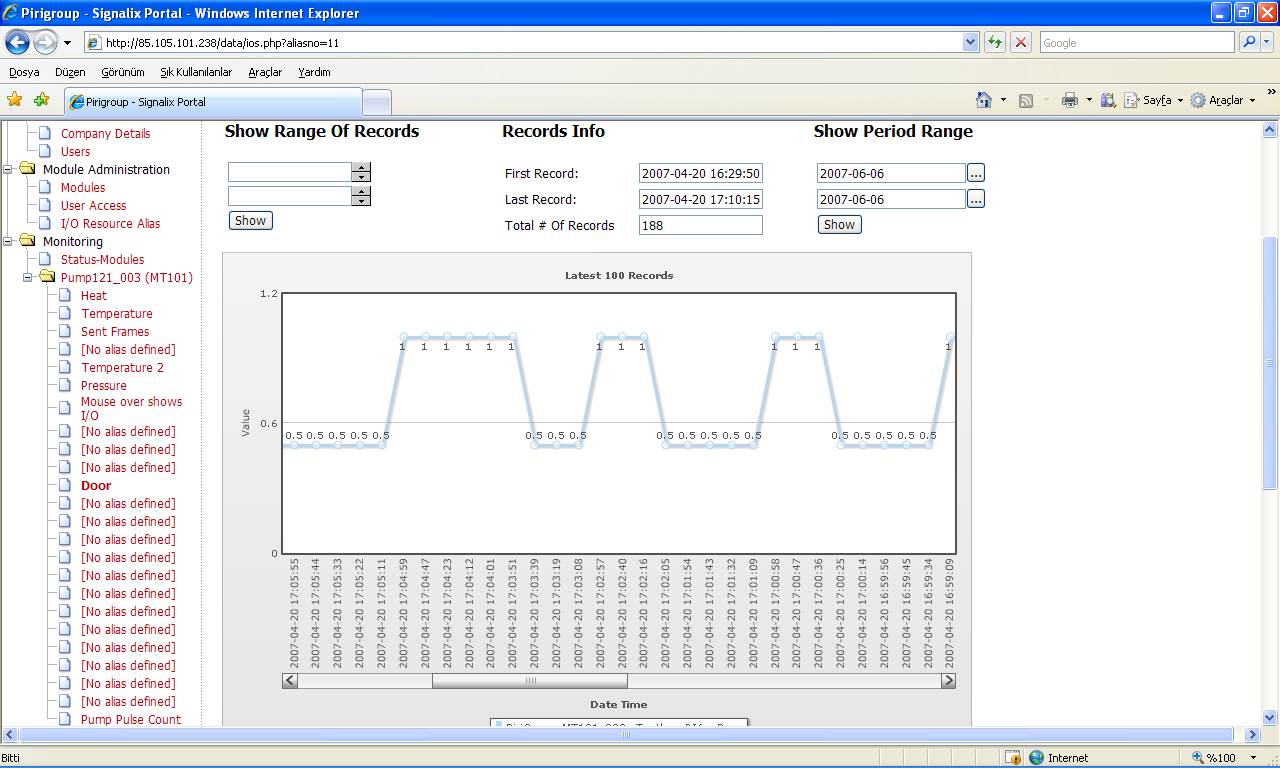Click the chart scrollbar right arrow

(x=948, y=681)
